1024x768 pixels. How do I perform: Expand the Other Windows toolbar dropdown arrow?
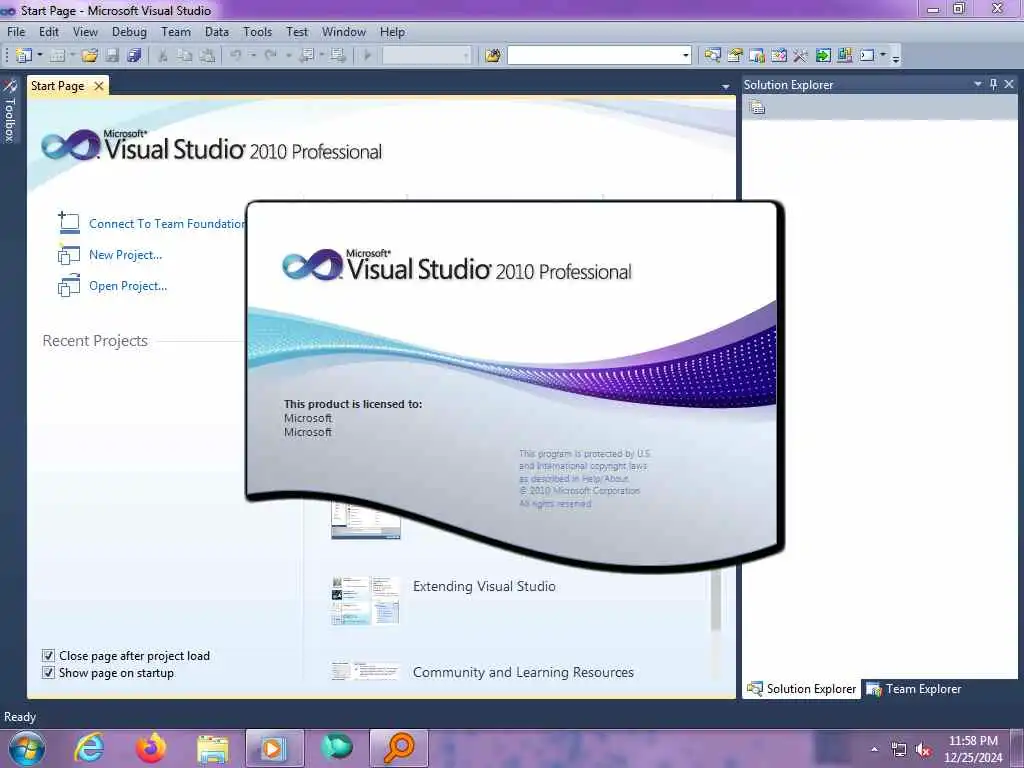tap(883, 56)
